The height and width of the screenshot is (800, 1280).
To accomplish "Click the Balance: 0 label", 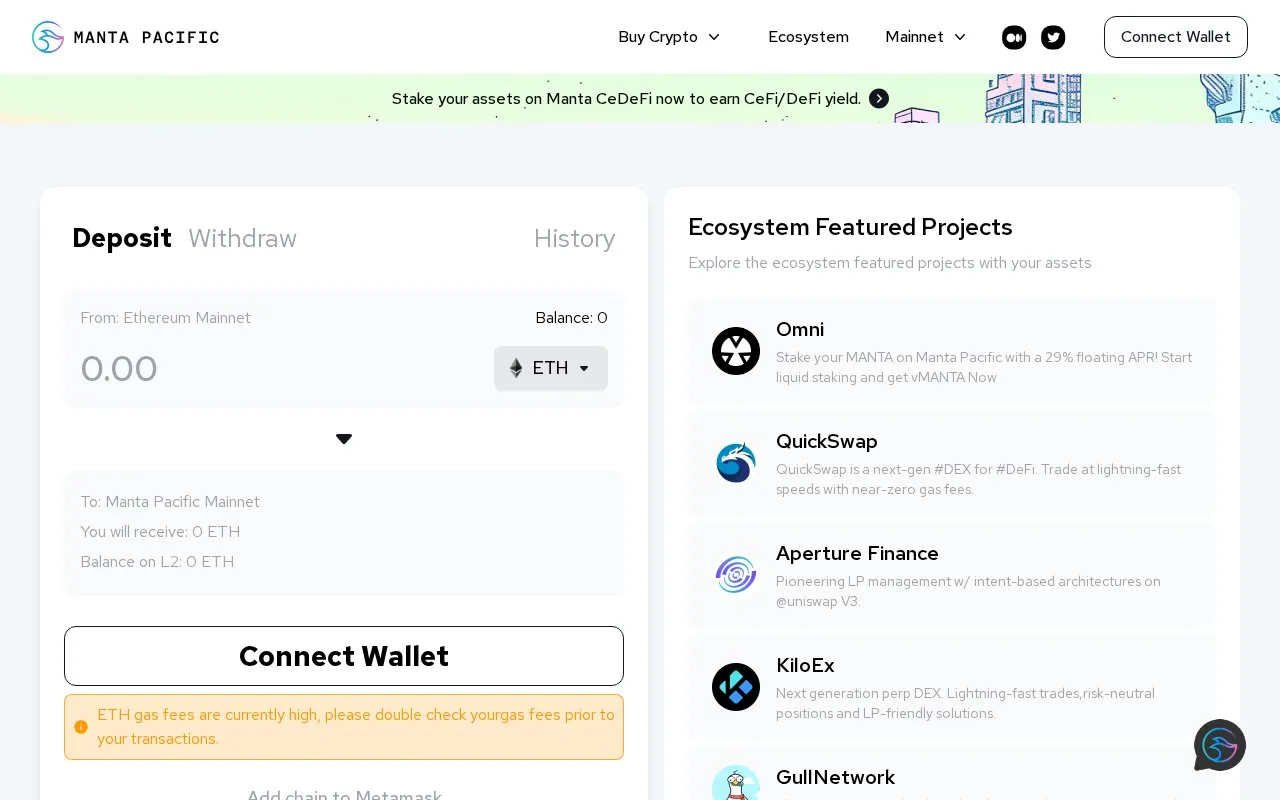I will coord(571,318).
